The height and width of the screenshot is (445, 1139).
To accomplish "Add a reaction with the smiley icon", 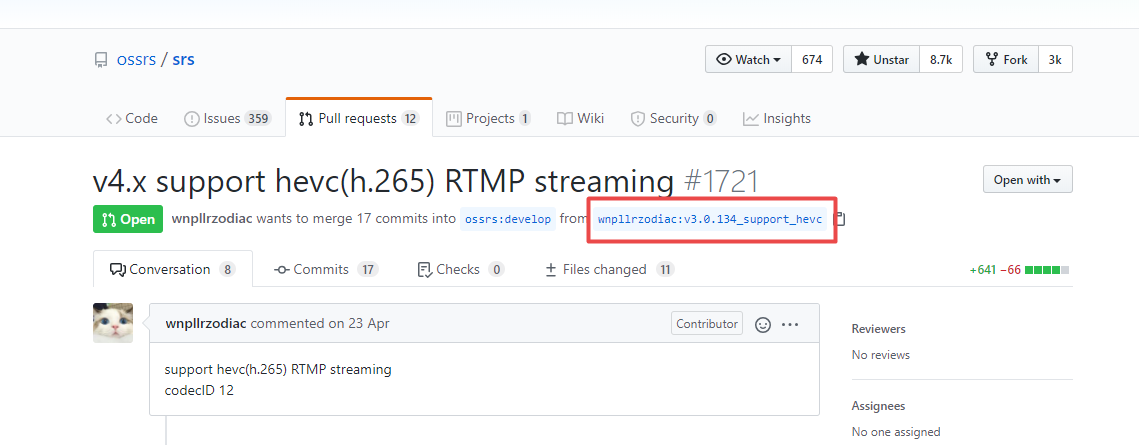I will click(763, 324).
